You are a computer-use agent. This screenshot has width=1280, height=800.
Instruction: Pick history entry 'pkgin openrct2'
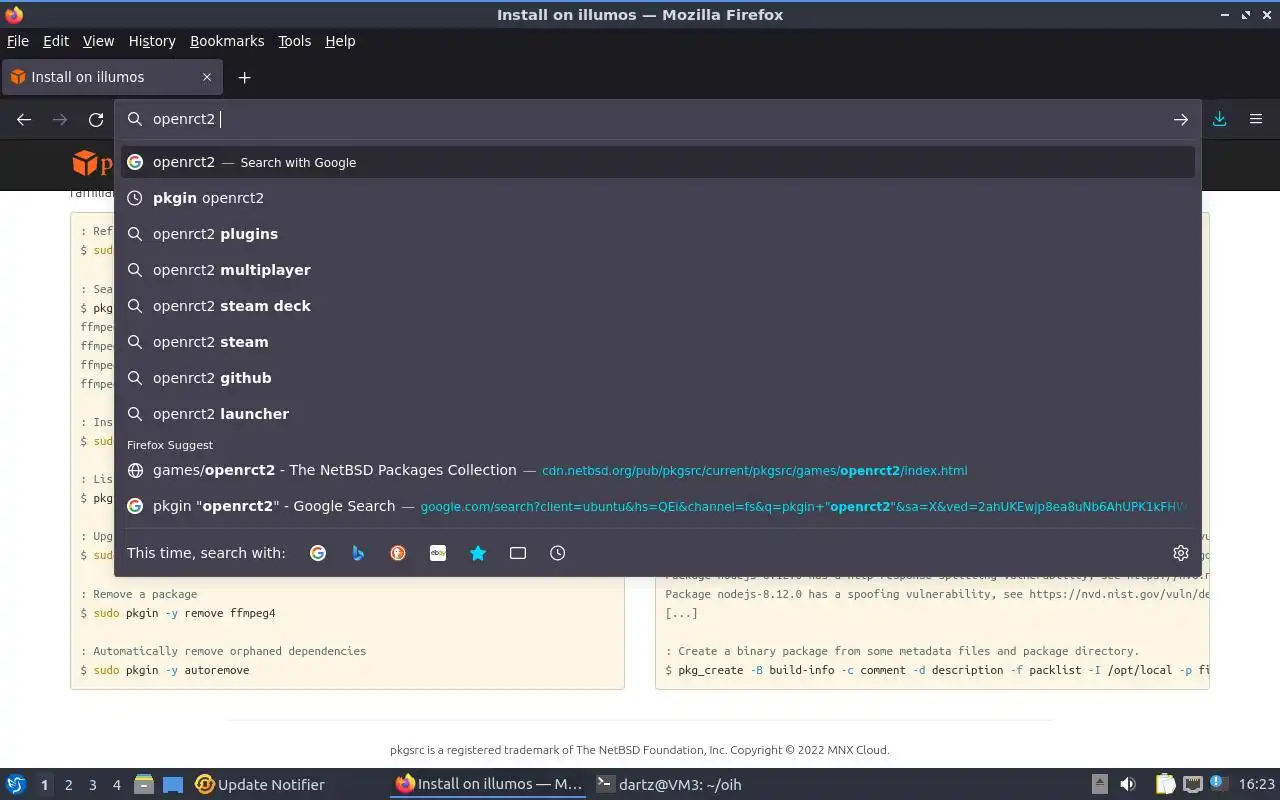[x=658, y=198]
